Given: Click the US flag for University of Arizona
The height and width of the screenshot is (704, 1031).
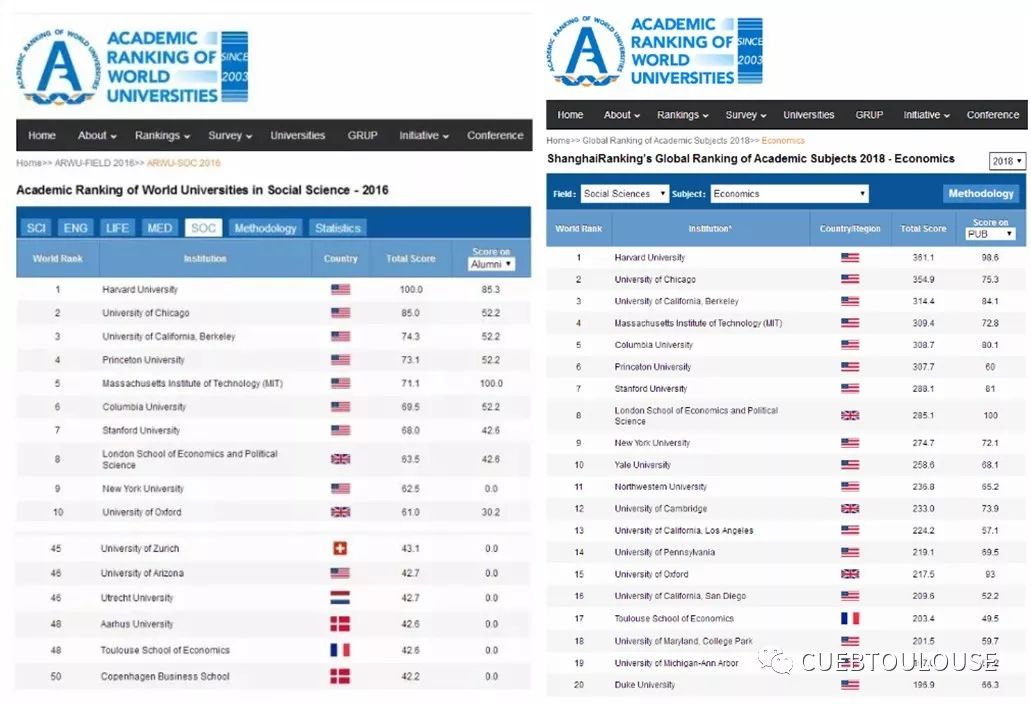Looking at the screenshot, I should click(x=340, y=573).
